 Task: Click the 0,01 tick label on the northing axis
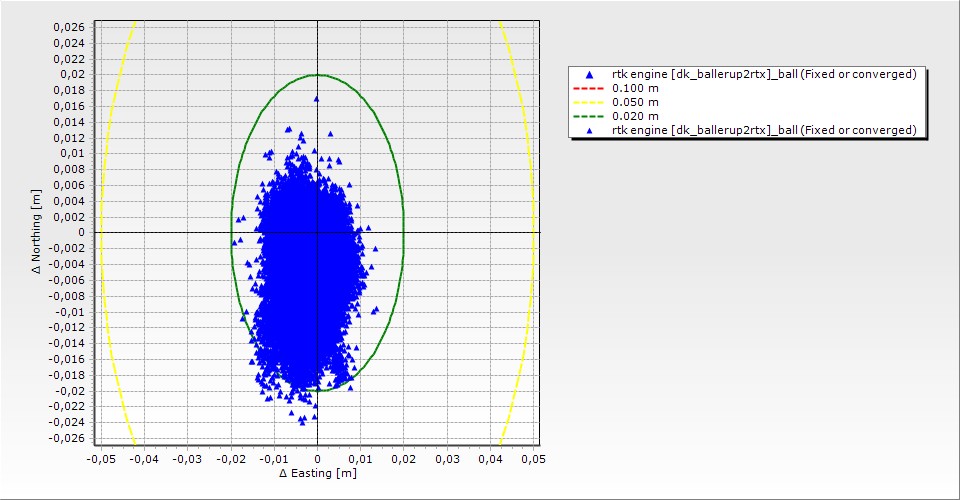[73, 153]
